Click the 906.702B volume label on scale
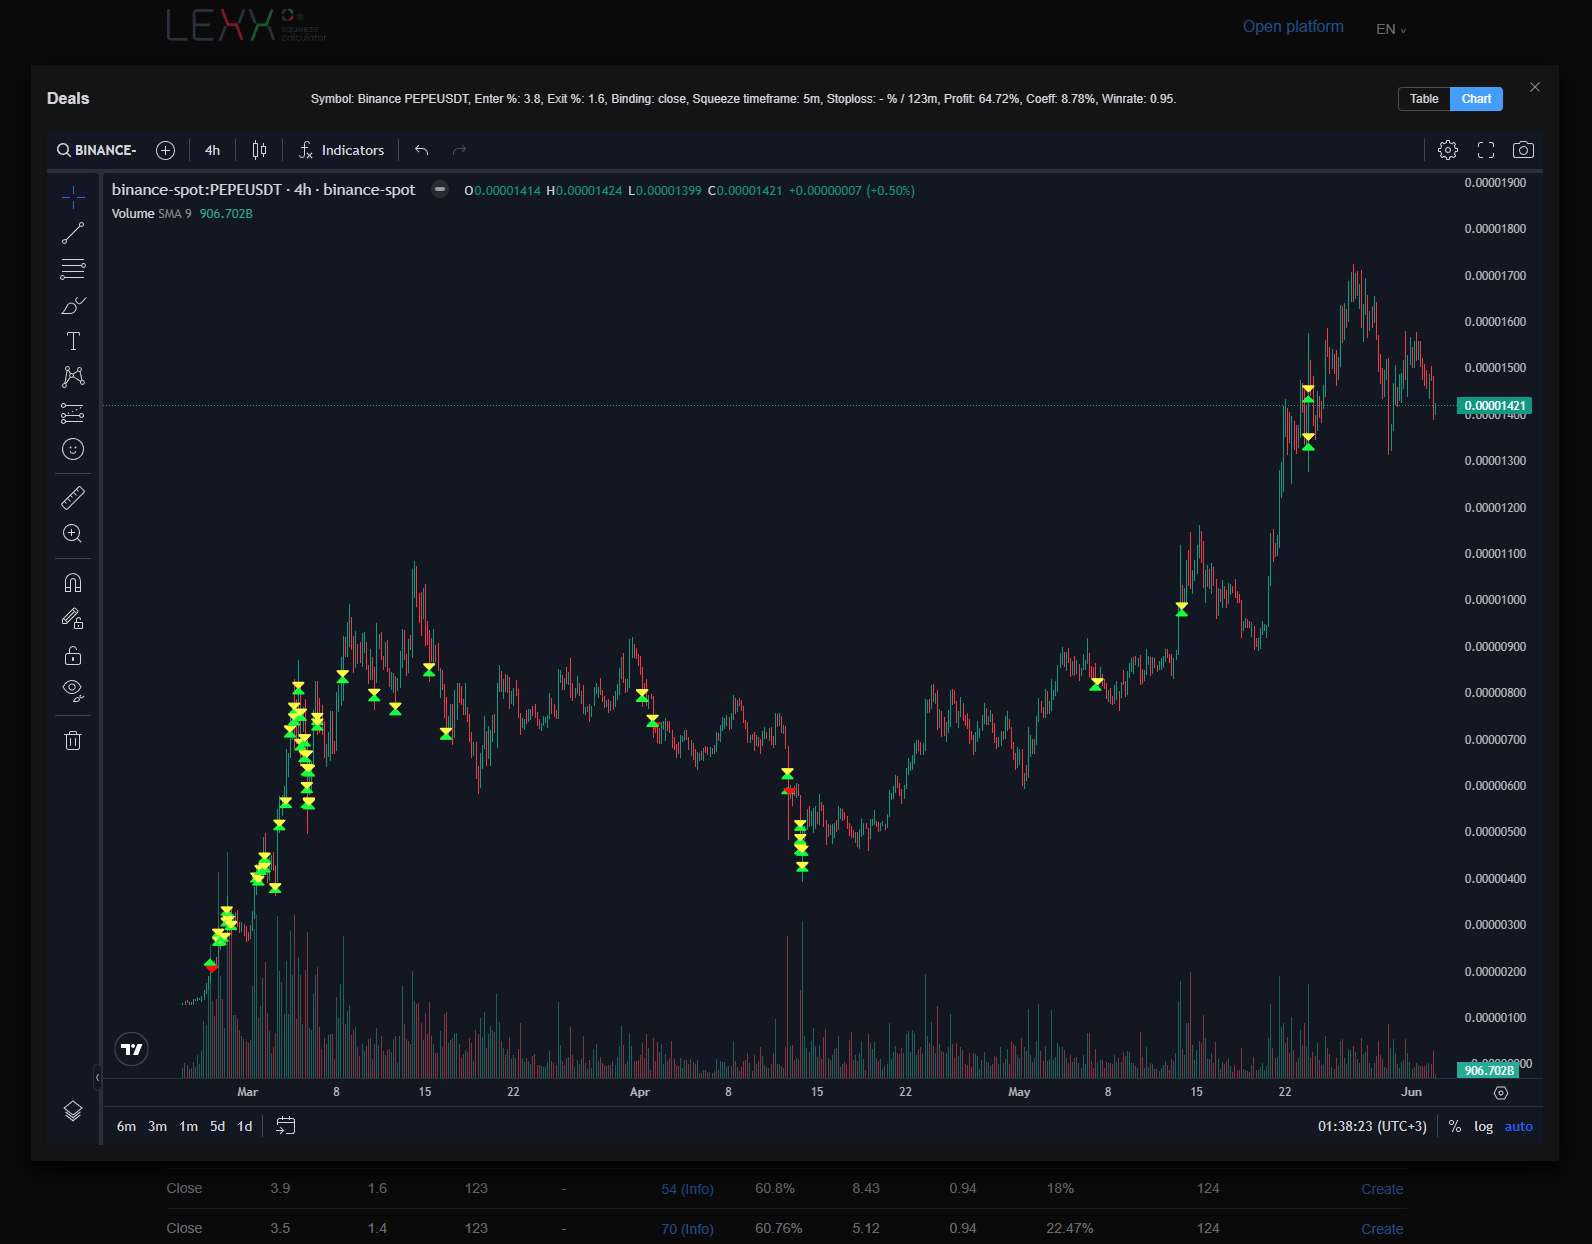The image size is (1592, 1244). (1488, 1070)
